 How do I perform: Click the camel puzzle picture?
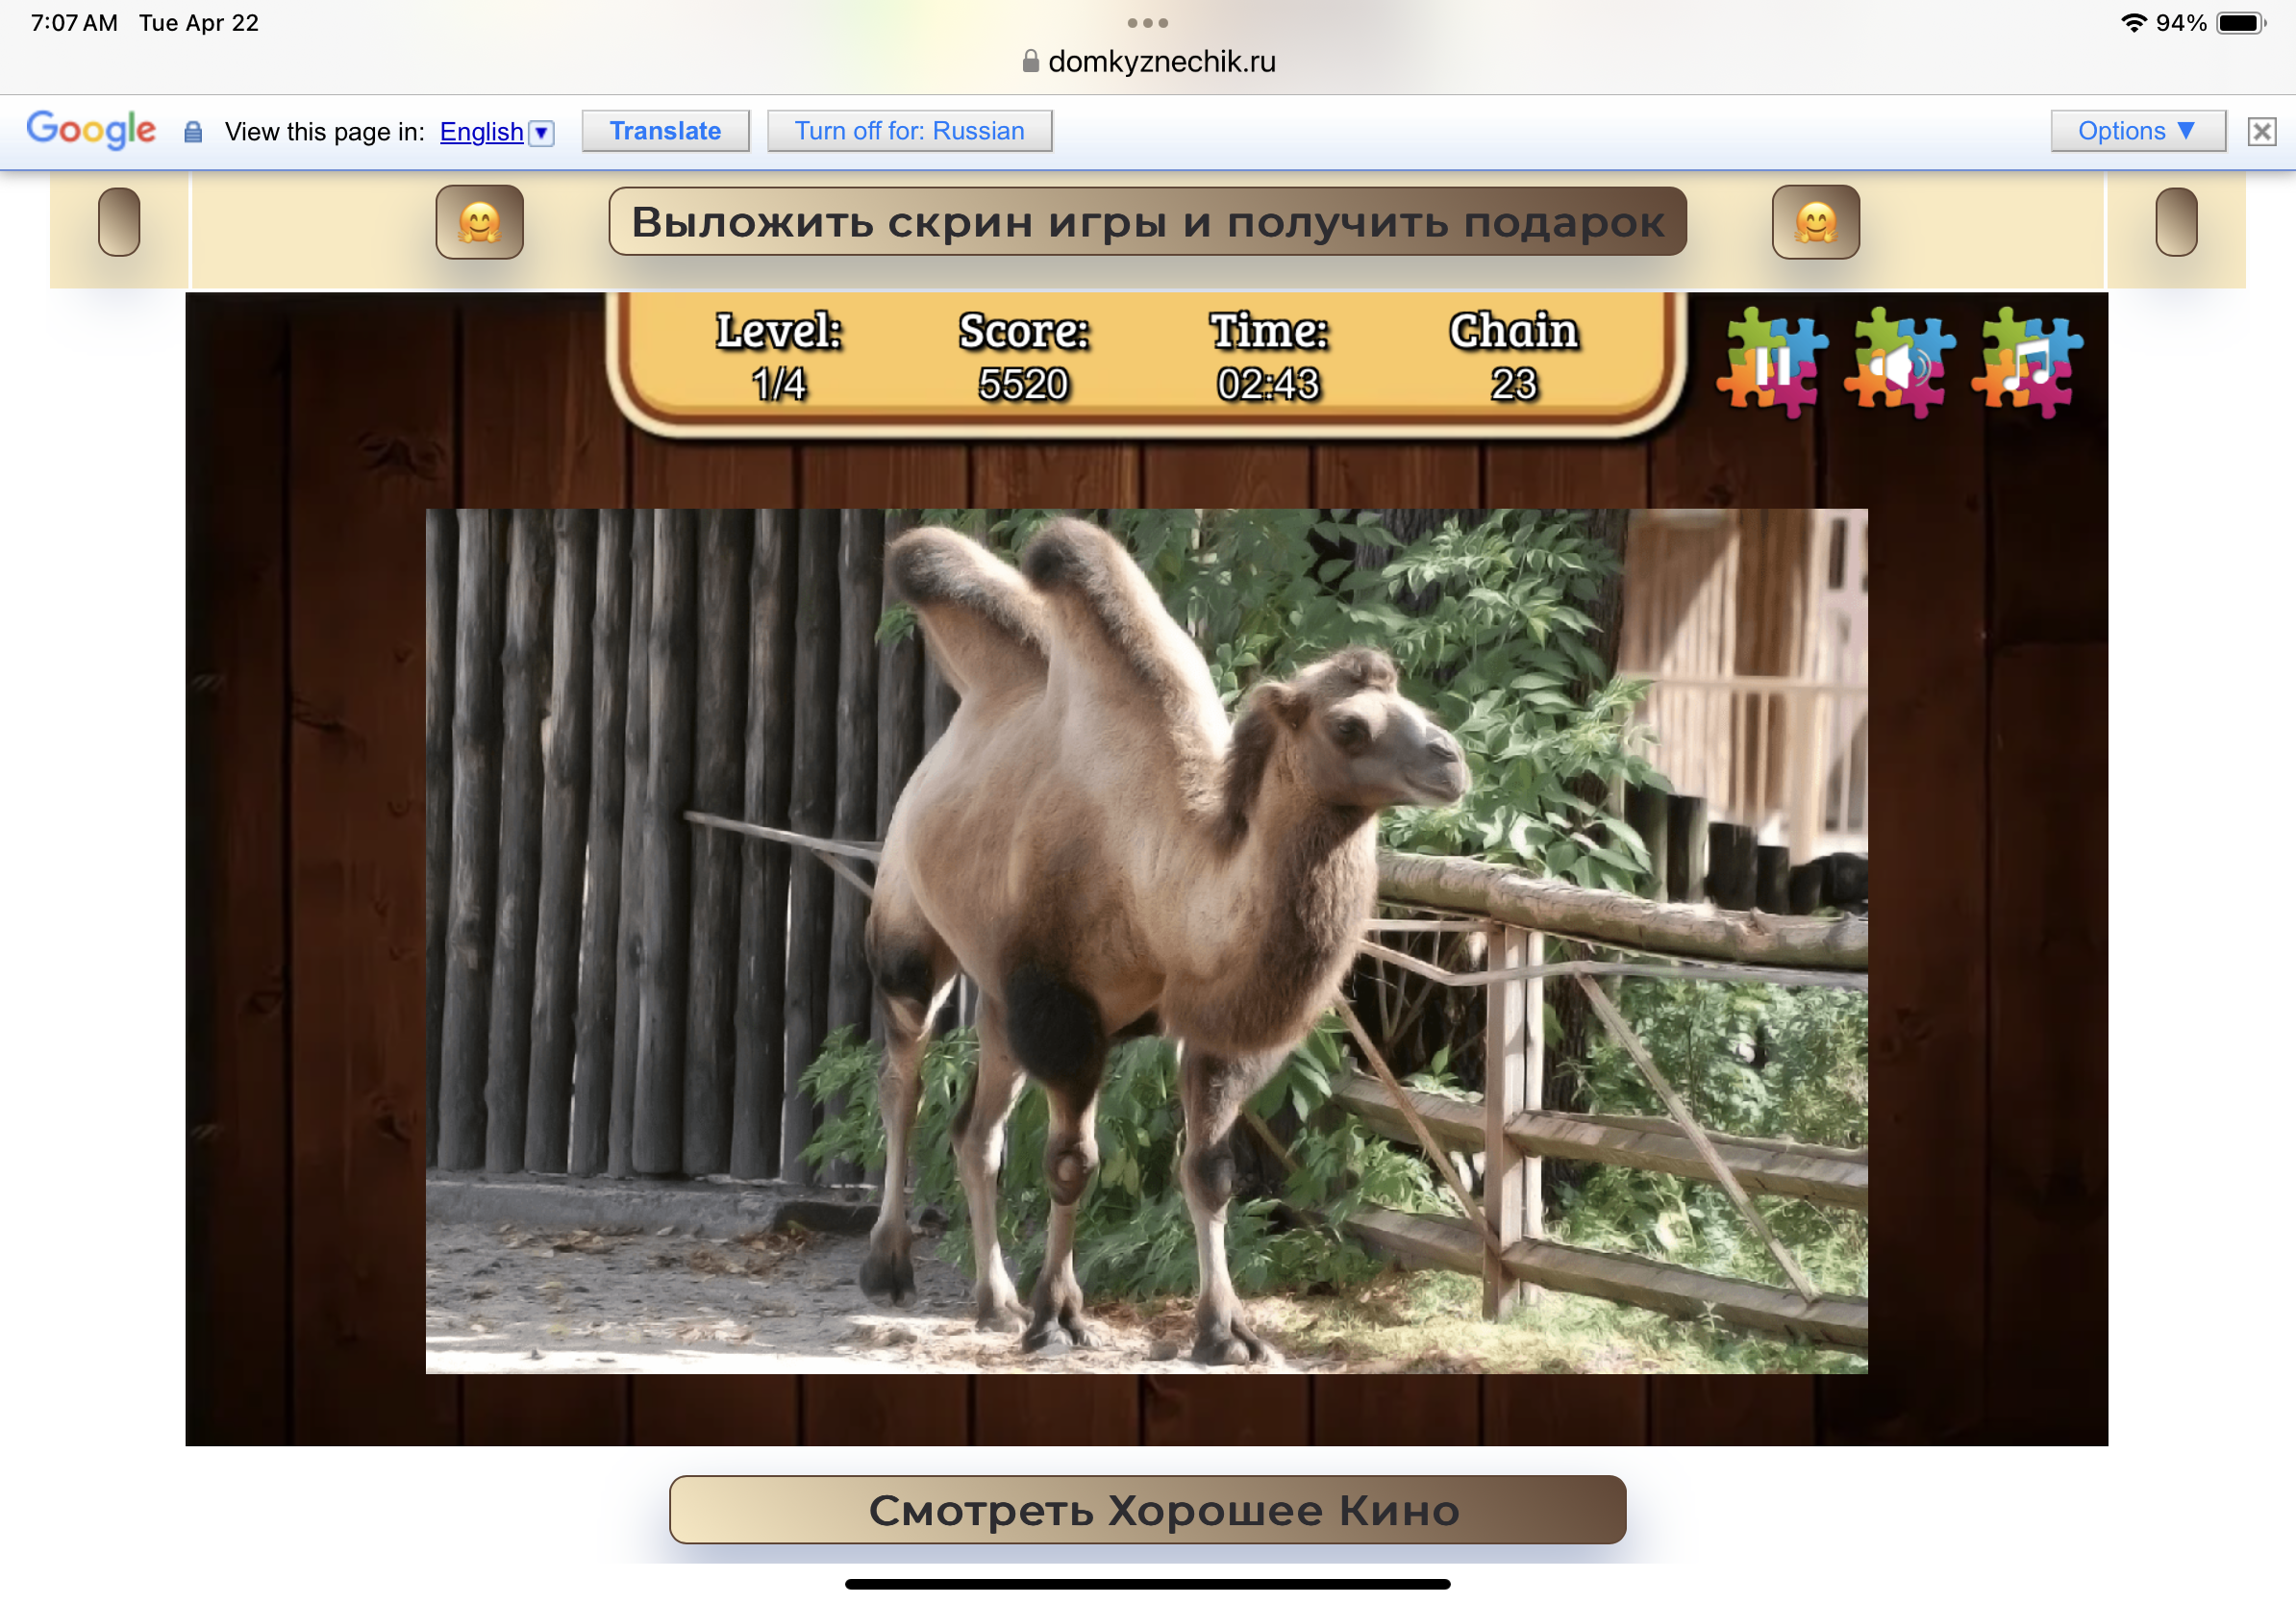[1146, 941]
